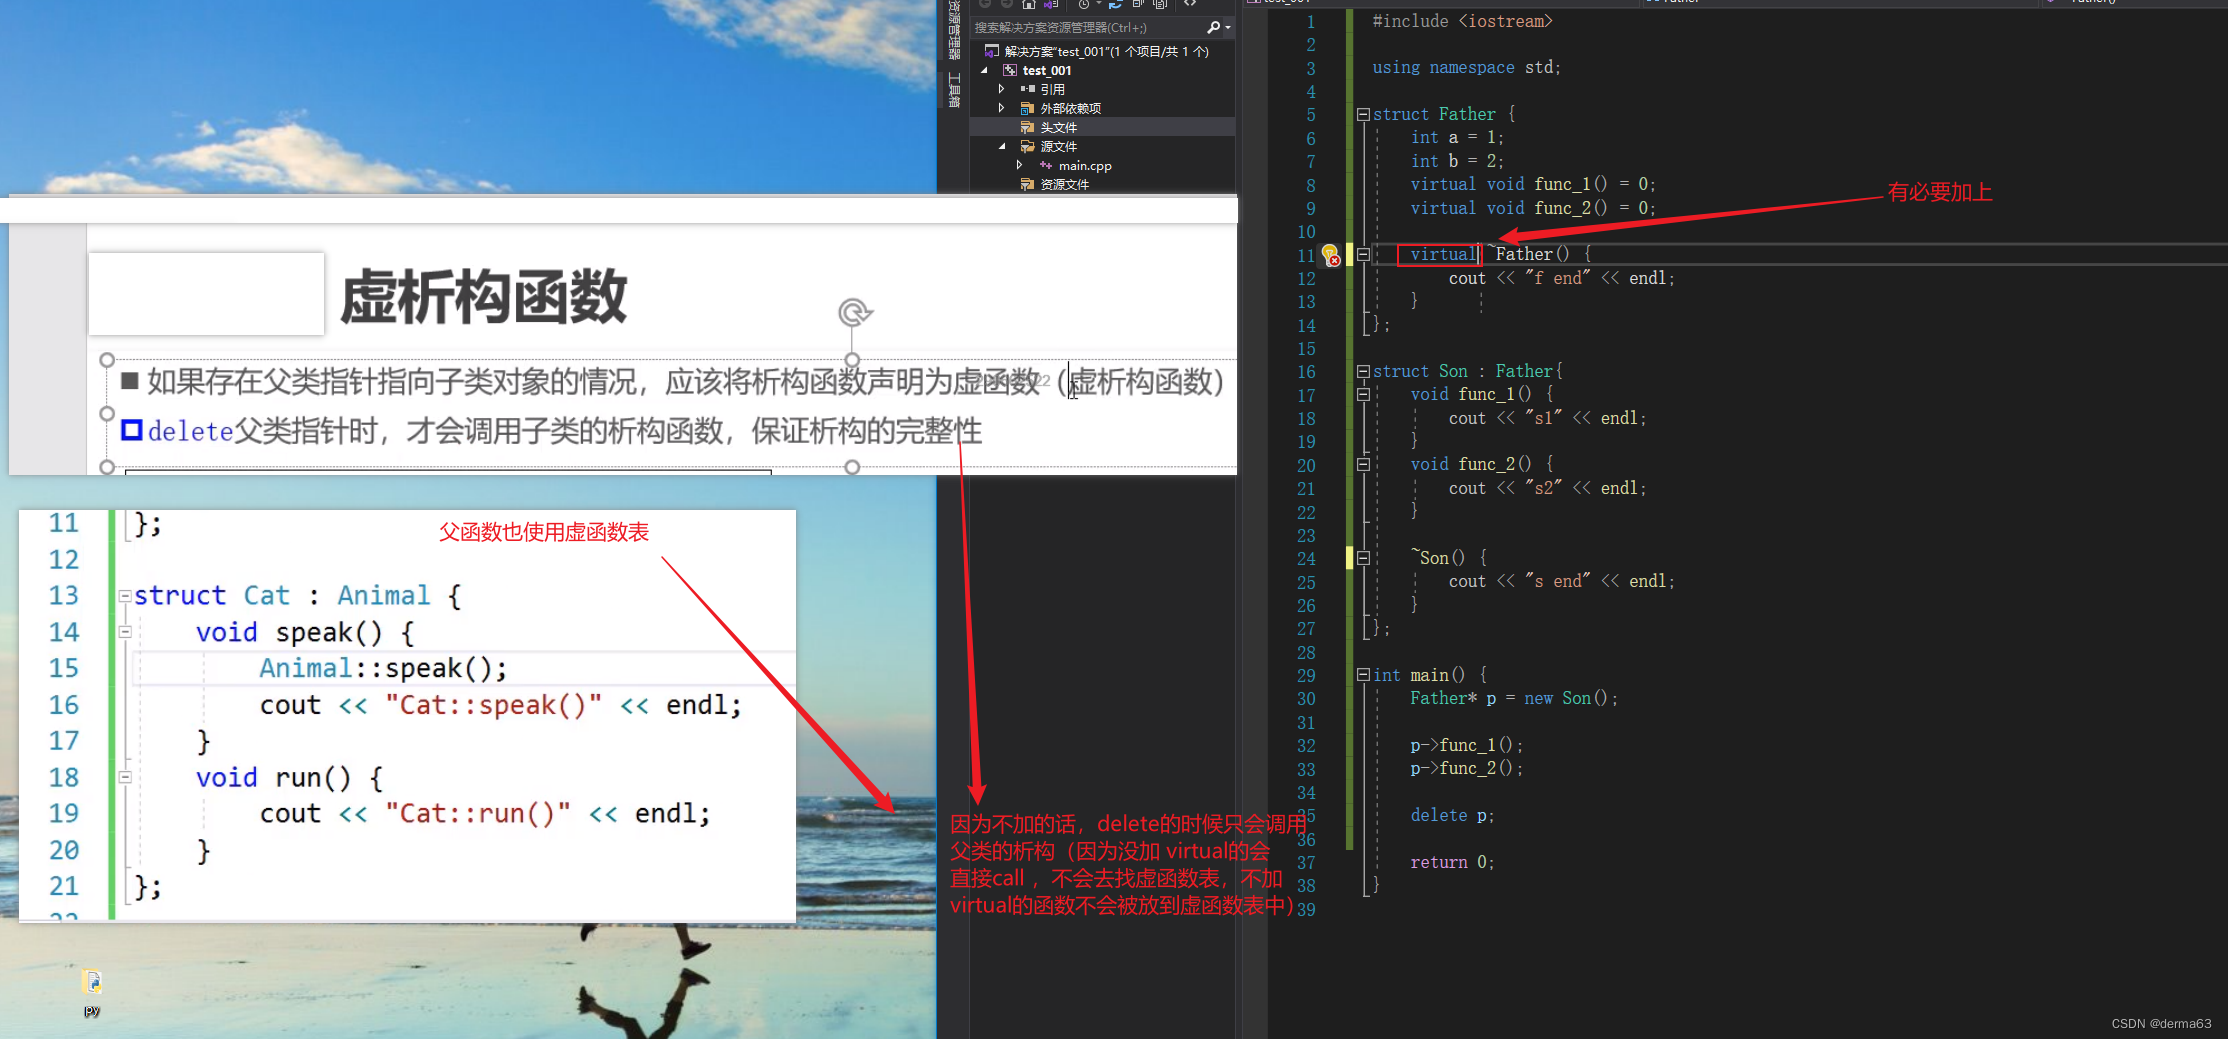This screenshot has width=2228, height=1039.
Task: Collapse the test_001 project node
Action: pyautogui.click(x=984, y=70)
